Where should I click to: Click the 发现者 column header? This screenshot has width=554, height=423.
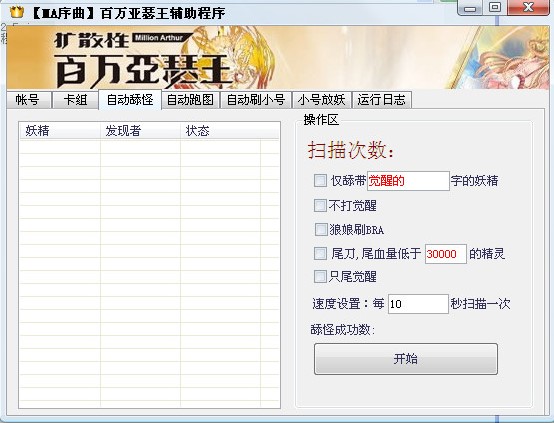tap(140, 131)
